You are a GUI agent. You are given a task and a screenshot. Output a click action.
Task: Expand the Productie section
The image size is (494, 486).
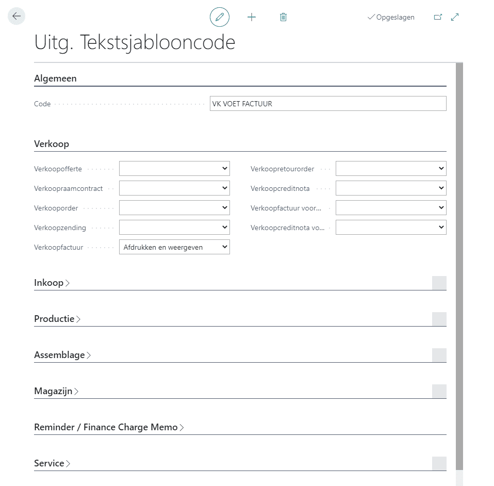(x=57, y=319)
